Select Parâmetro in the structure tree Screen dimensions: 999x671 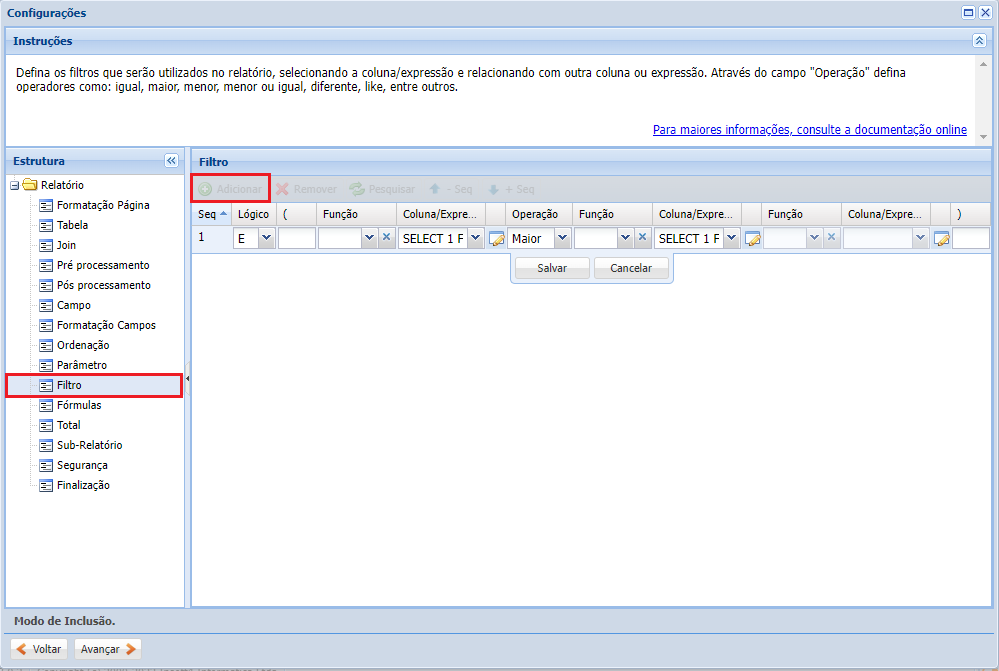81,365
